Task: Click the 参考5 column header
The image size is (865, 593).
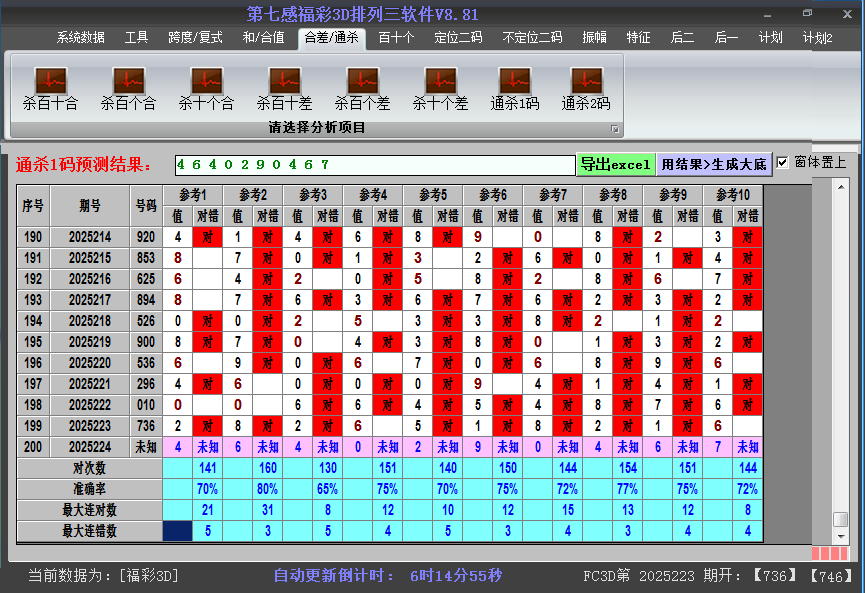Action: 432,195
